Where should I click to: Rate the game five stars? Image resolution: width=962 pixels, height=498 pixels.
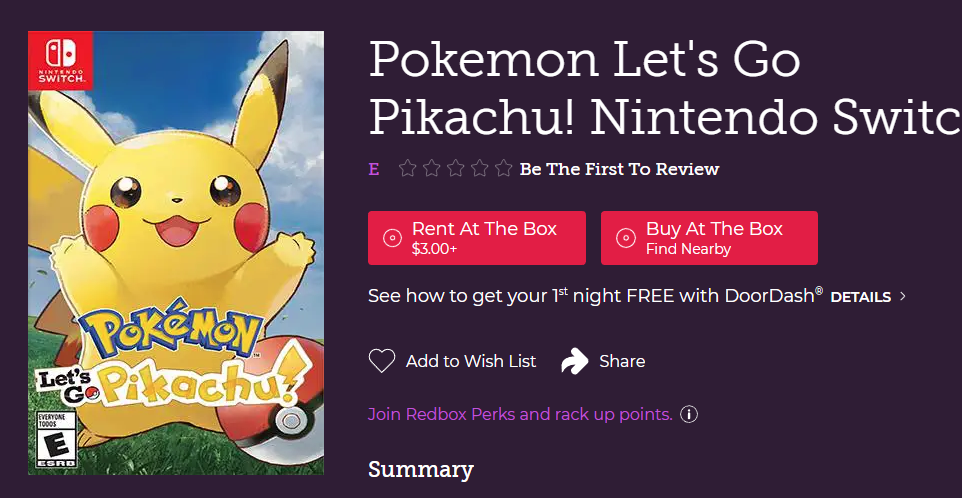(x=503, y=168)
